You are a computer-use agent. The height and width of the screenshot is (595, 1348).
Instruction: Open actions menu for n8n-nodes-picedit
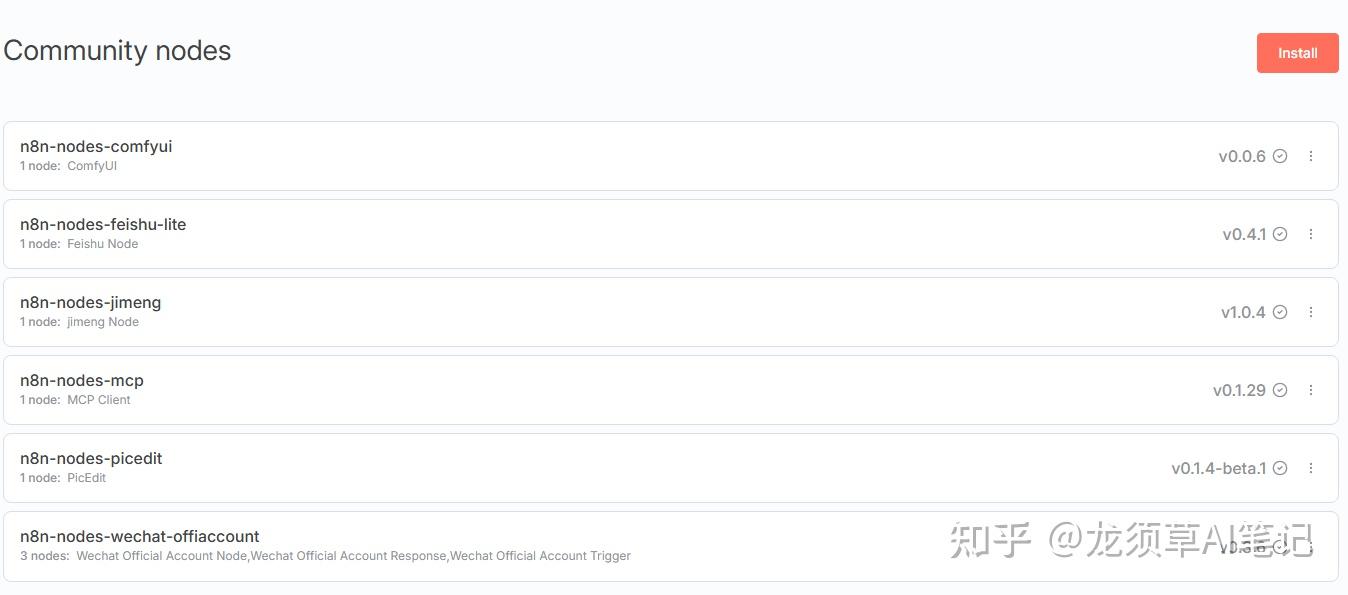pos(1311,468)
